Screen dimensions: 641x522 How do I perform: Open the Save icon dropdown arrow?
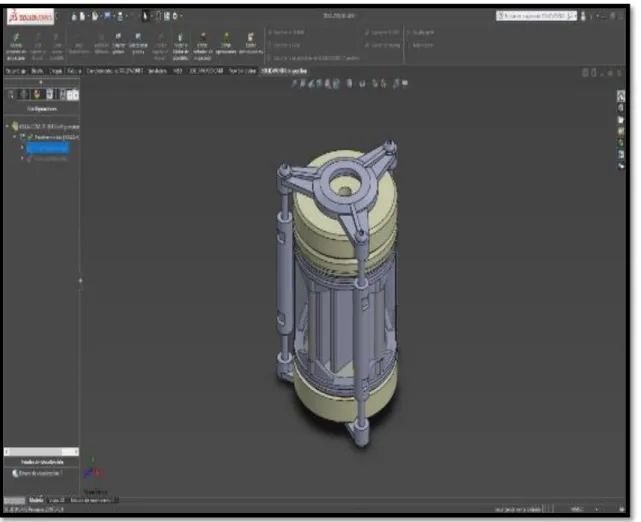(113, 16)
